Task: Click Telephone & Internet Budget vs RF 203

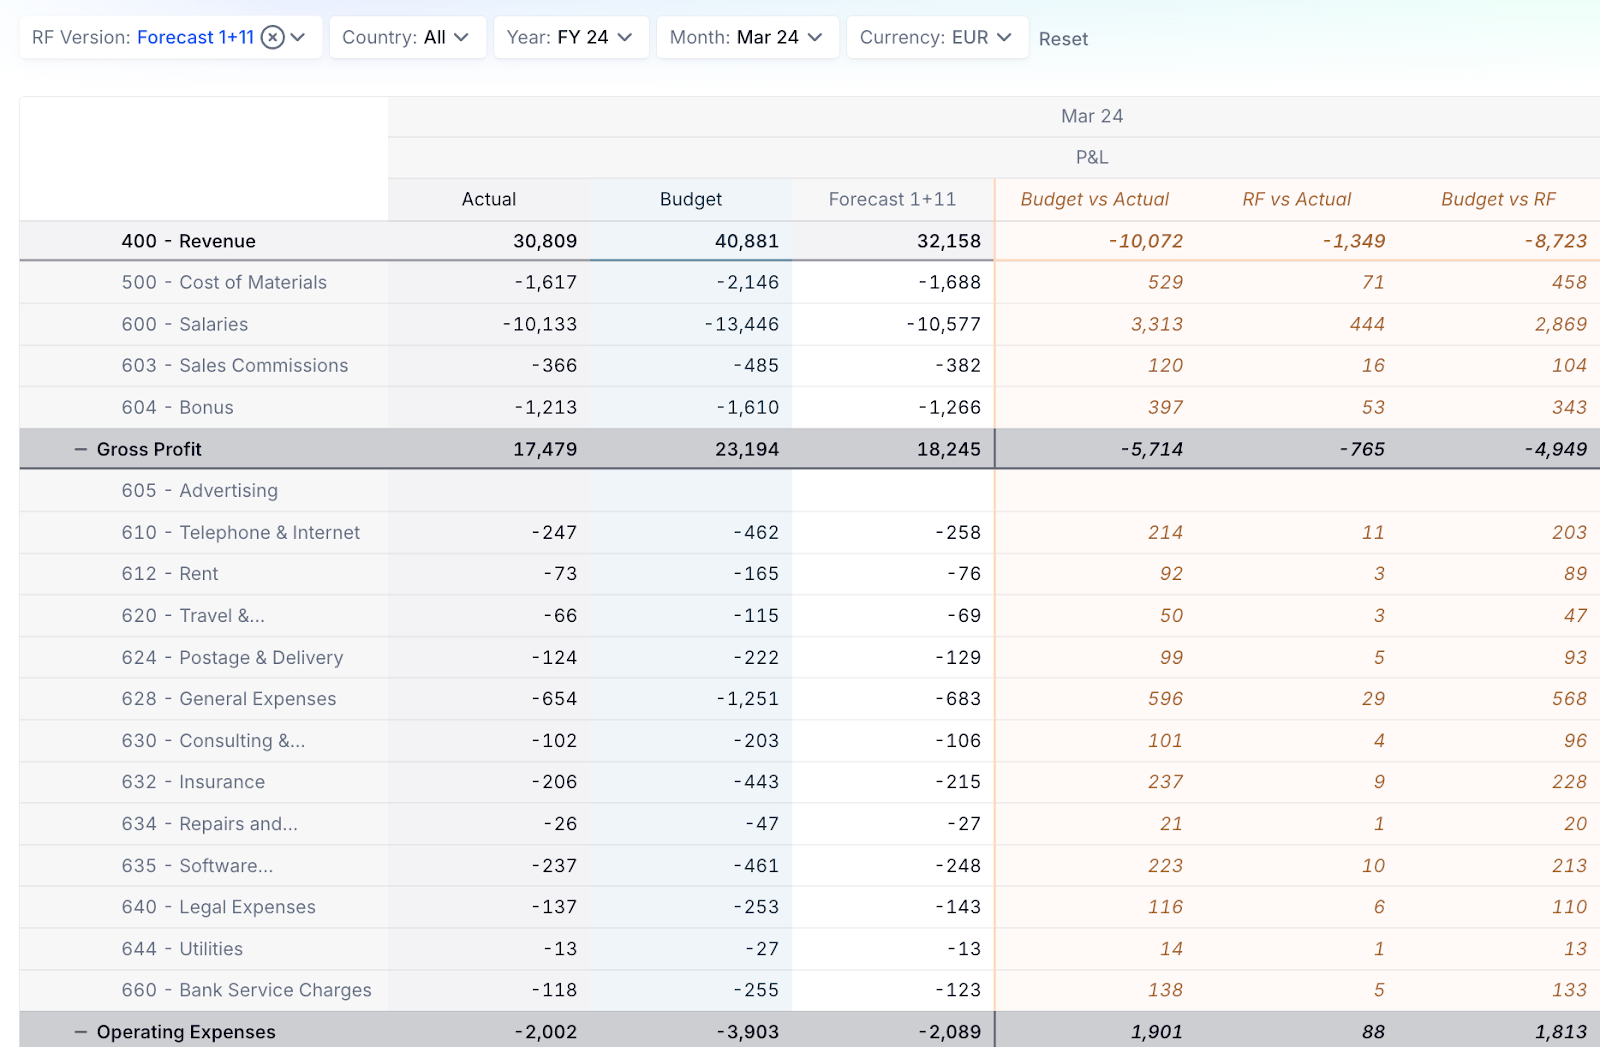Action: pyautogui.click(x=1569, y=533)
